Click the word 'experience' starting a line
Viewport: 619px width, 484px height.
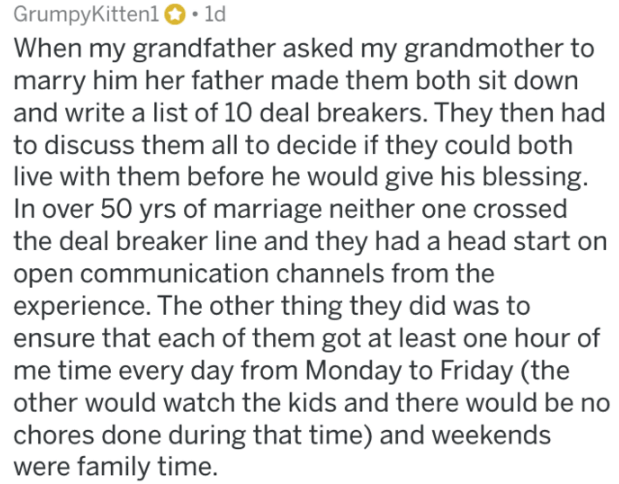tap(79, 307)
